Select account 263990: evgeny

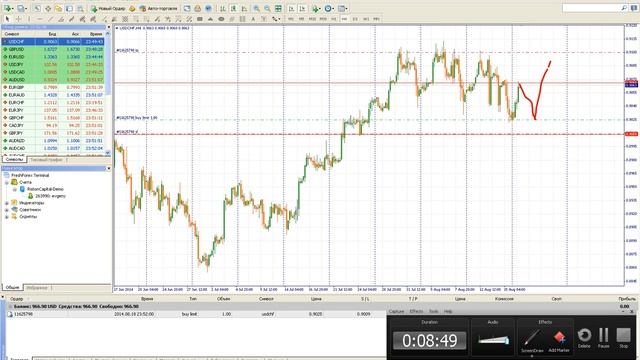coord(47,196)
